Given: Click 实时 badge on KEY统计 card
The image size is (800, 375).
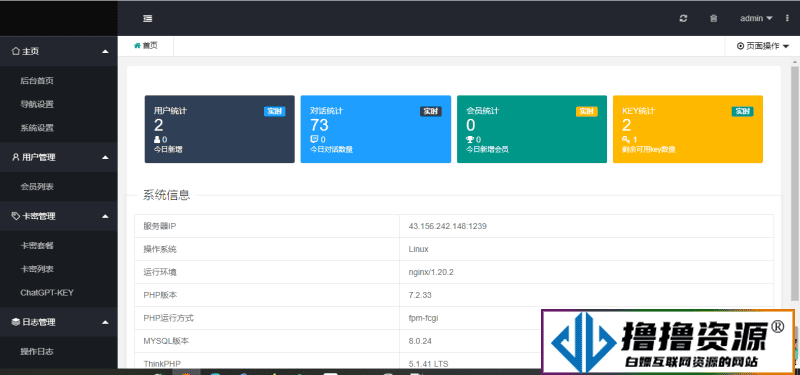Looking at the screenshot, I should coord(743,111).
